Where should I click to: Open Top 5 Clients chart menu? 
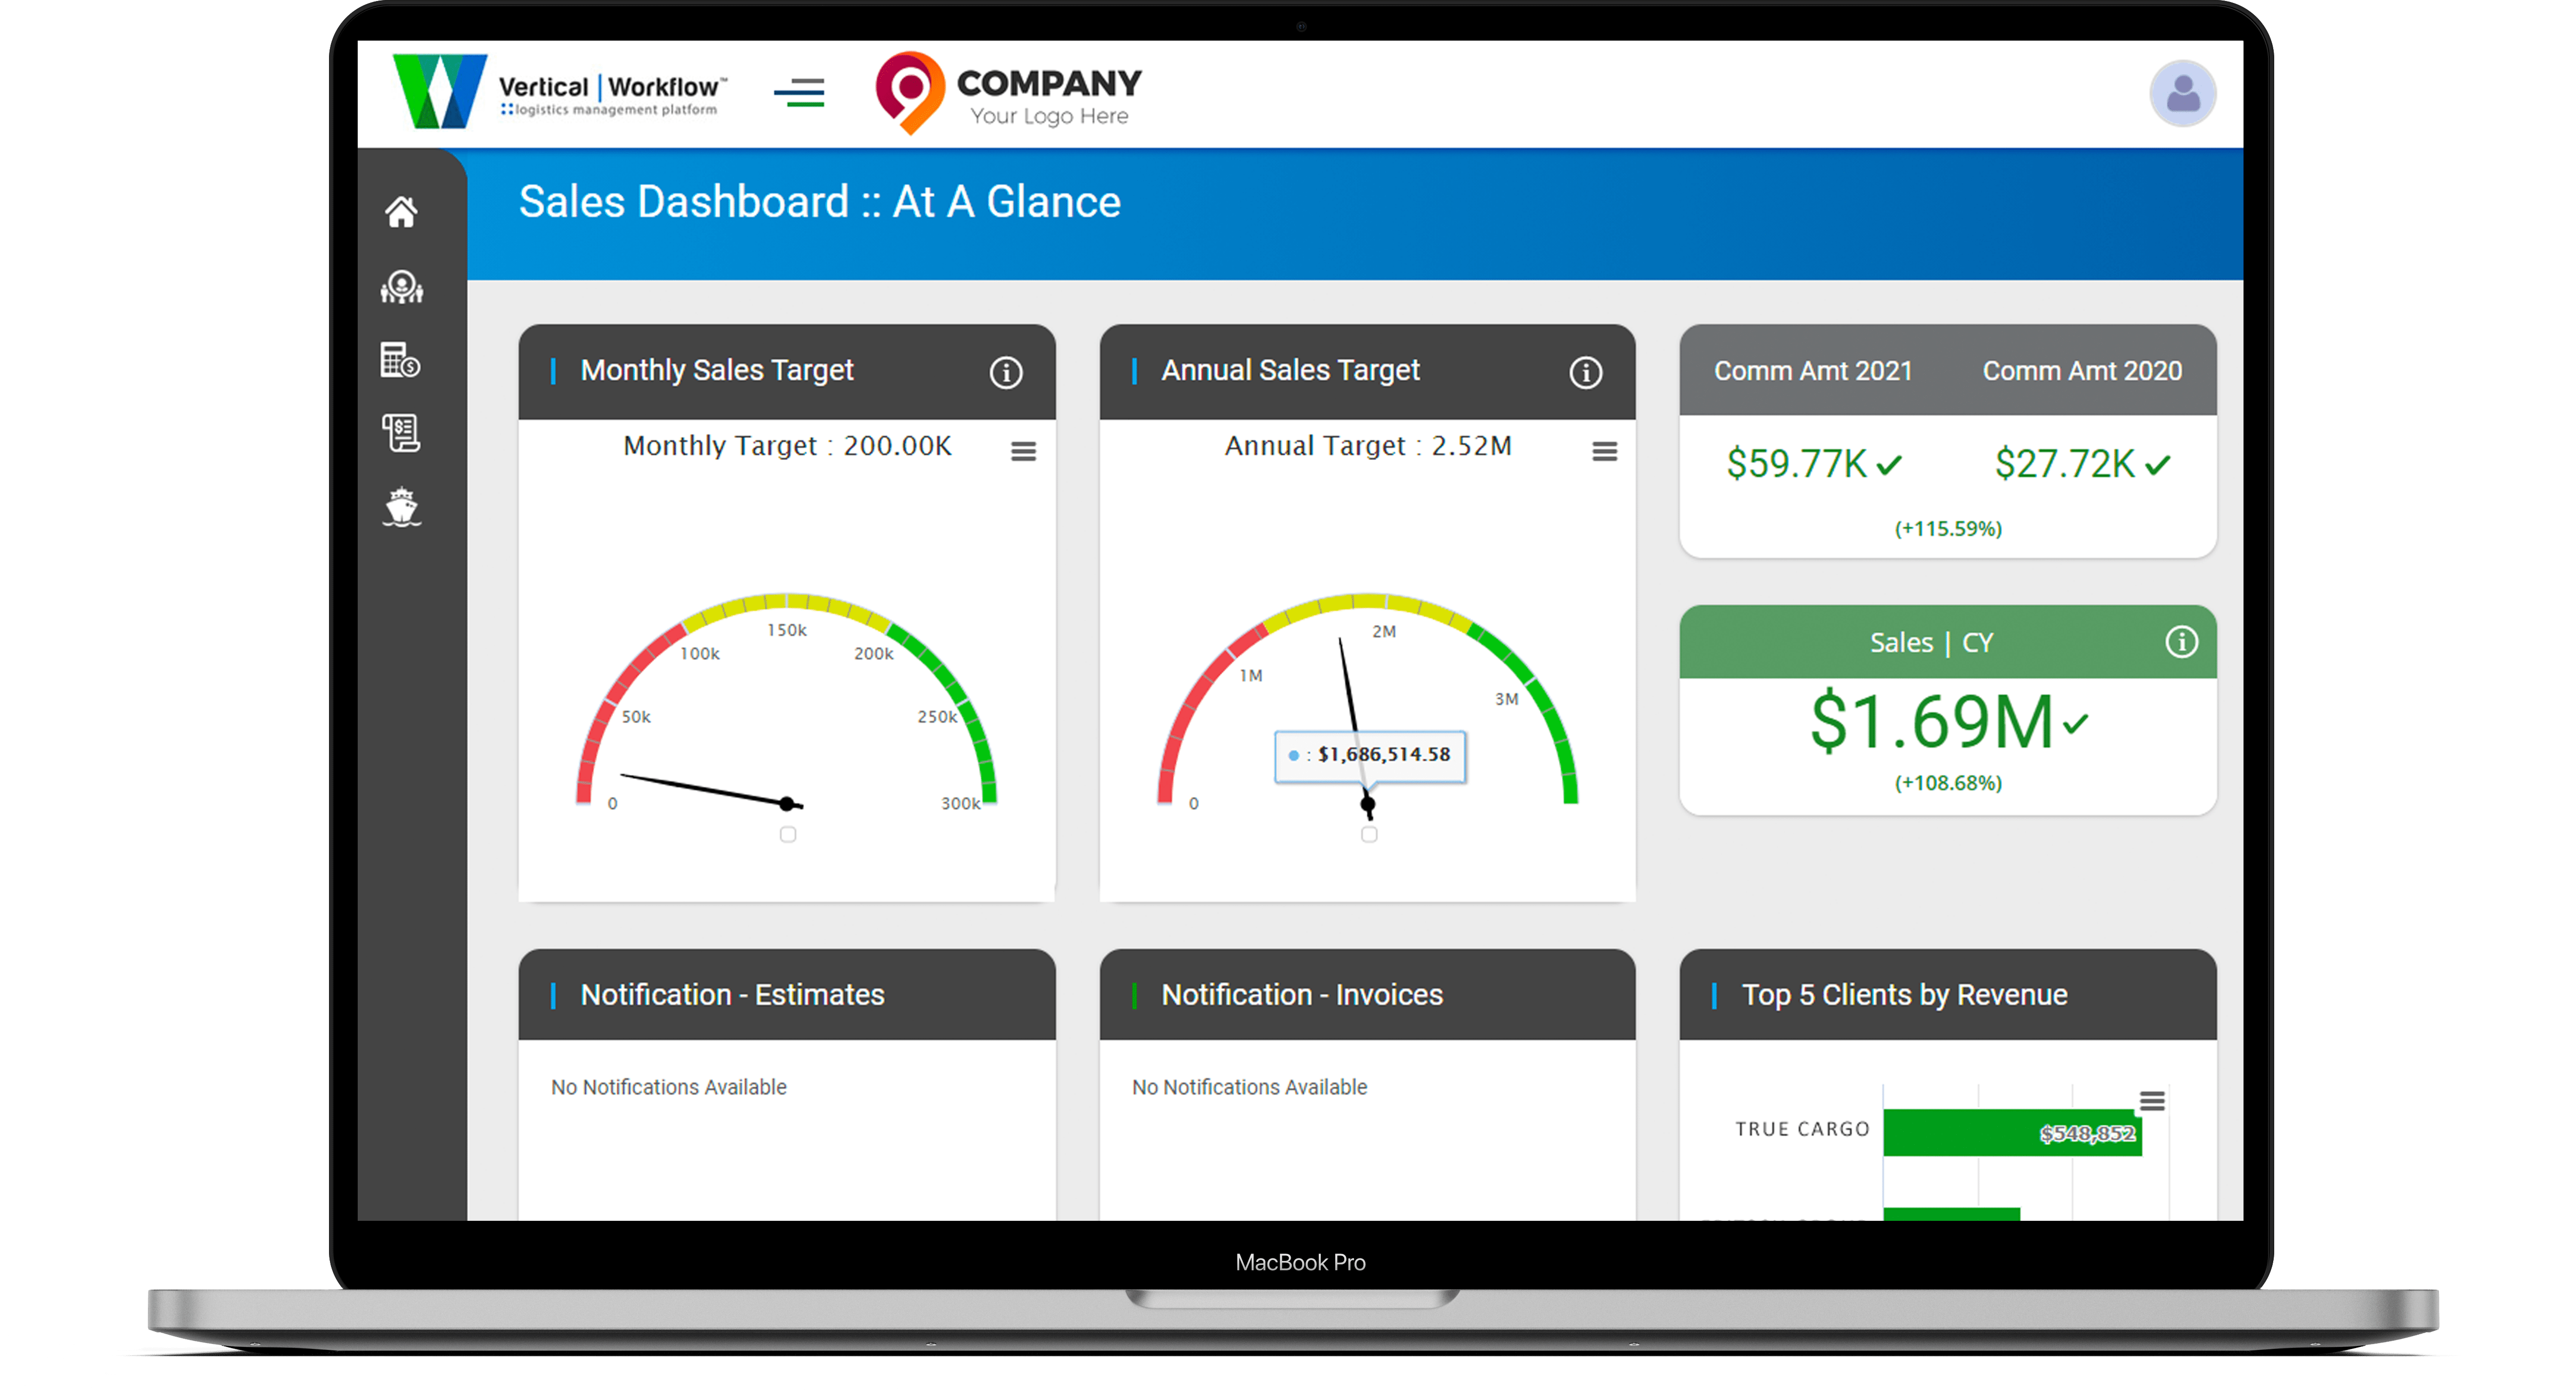pos(2152,1101)
